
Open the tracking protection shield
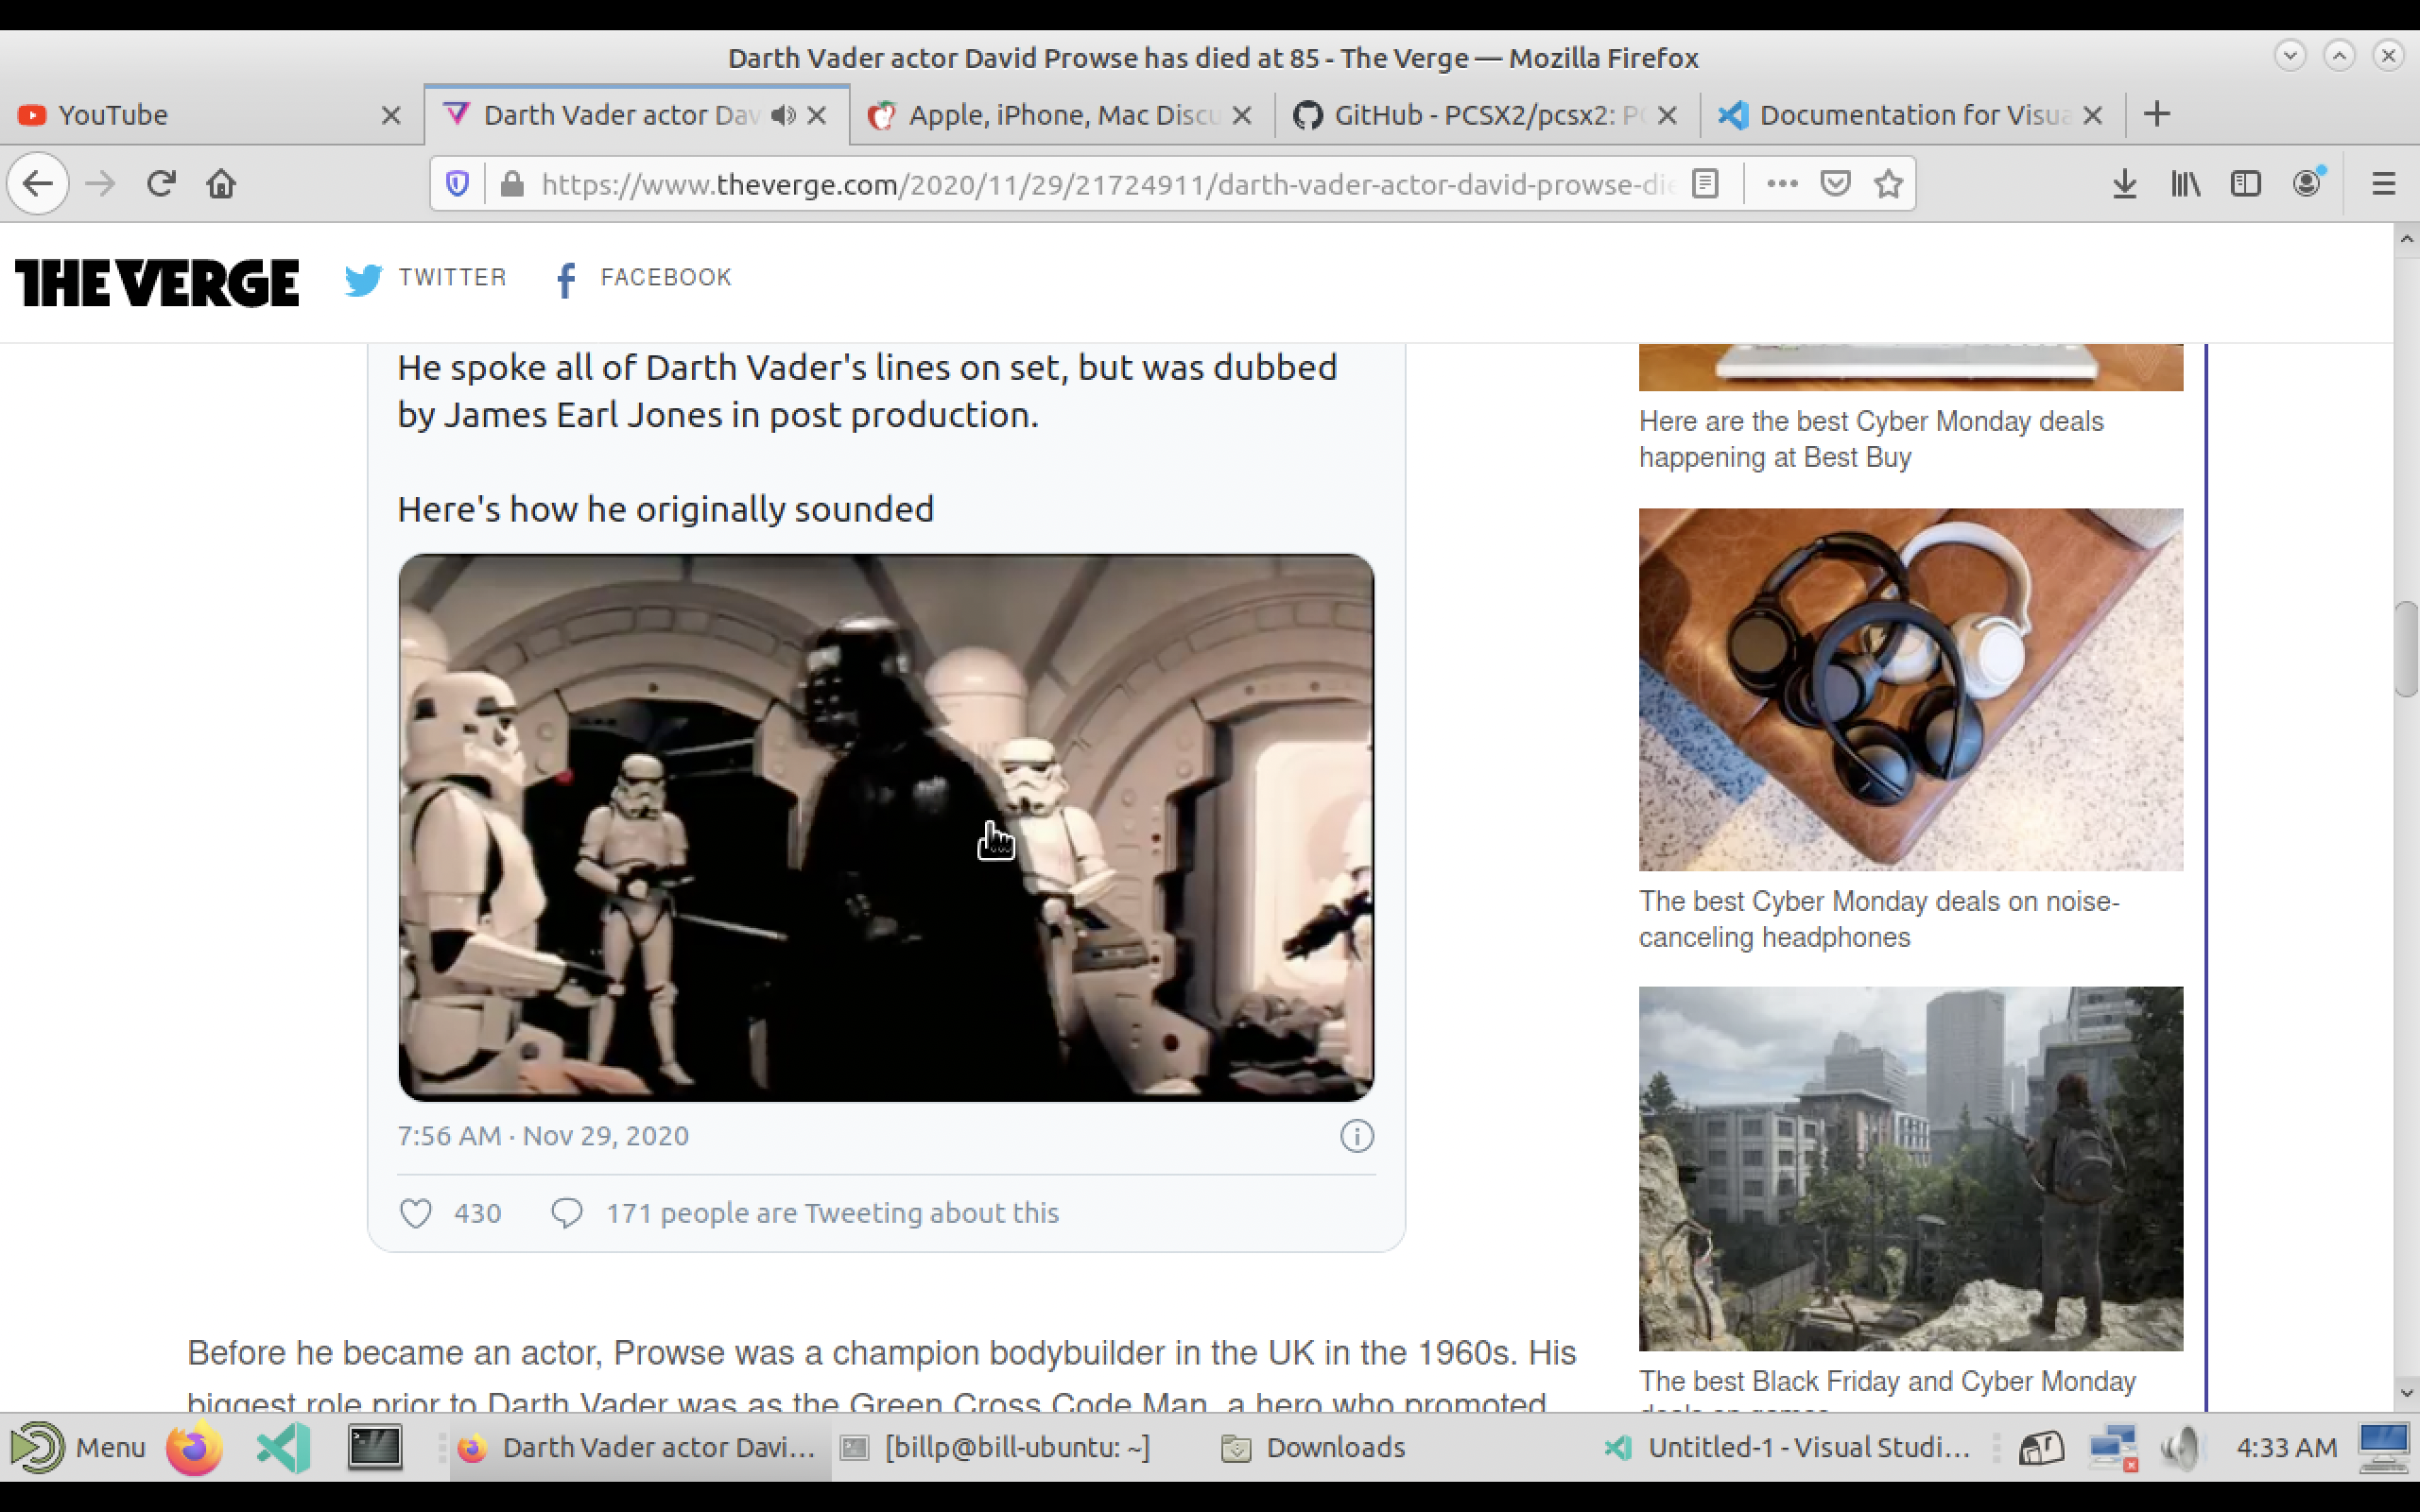457,184
